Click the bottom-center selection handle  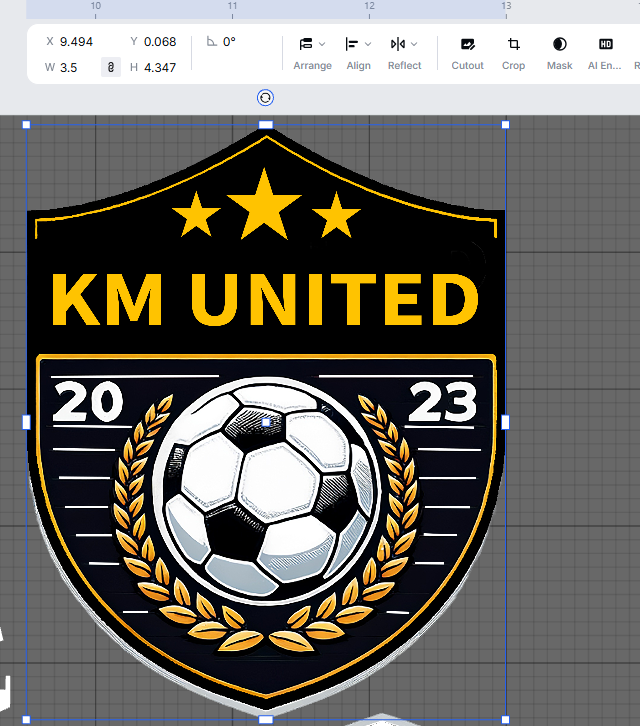(265, 720)
